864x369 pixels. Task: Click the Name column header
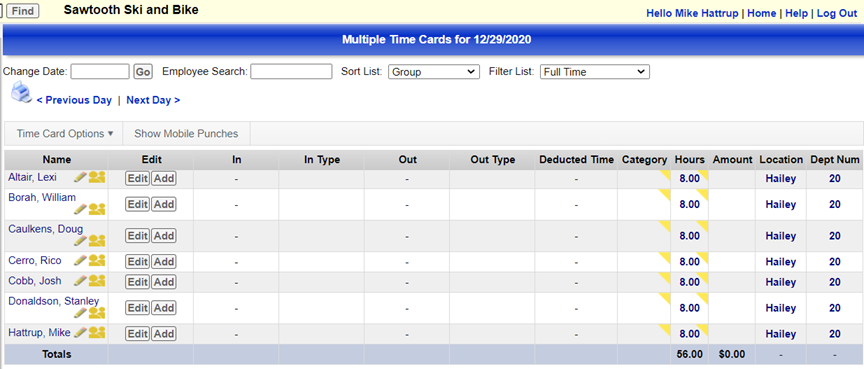[x=57, y=160]
